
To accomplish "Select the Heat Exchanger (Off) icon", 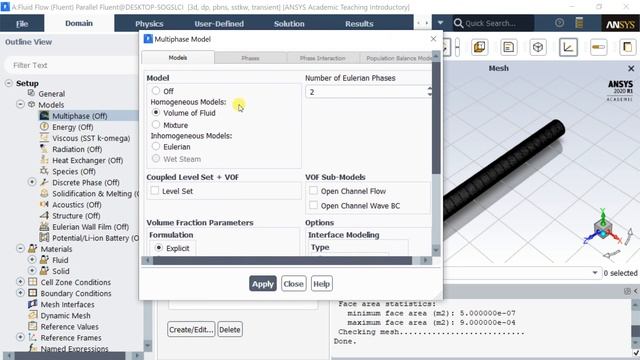I will (x=44, y=160).
